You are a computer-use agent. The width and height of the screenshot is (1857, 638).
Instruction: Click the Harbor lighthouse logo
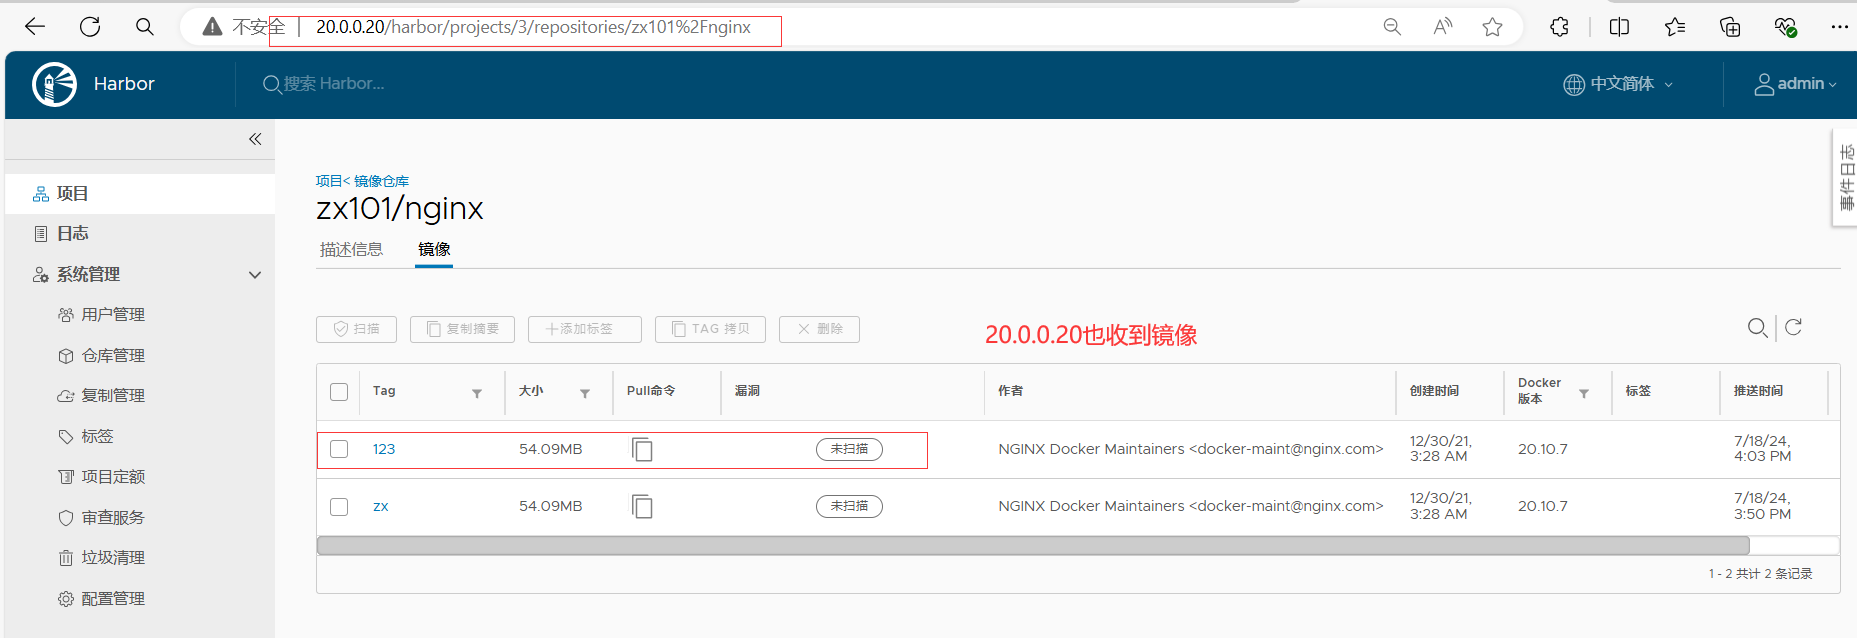(54, 84)
